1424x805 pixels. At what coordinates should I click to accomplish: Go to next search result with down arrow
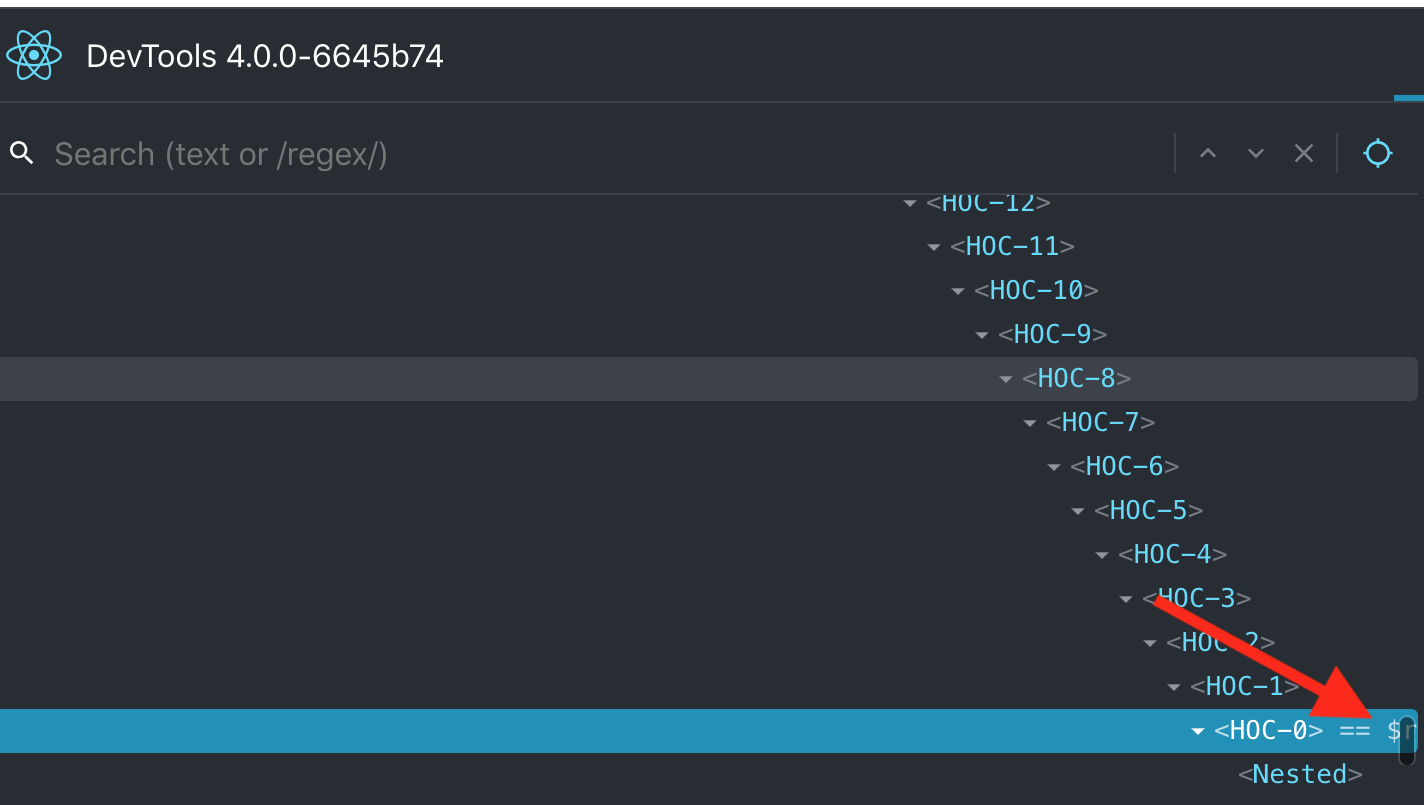coord(1255,153)
